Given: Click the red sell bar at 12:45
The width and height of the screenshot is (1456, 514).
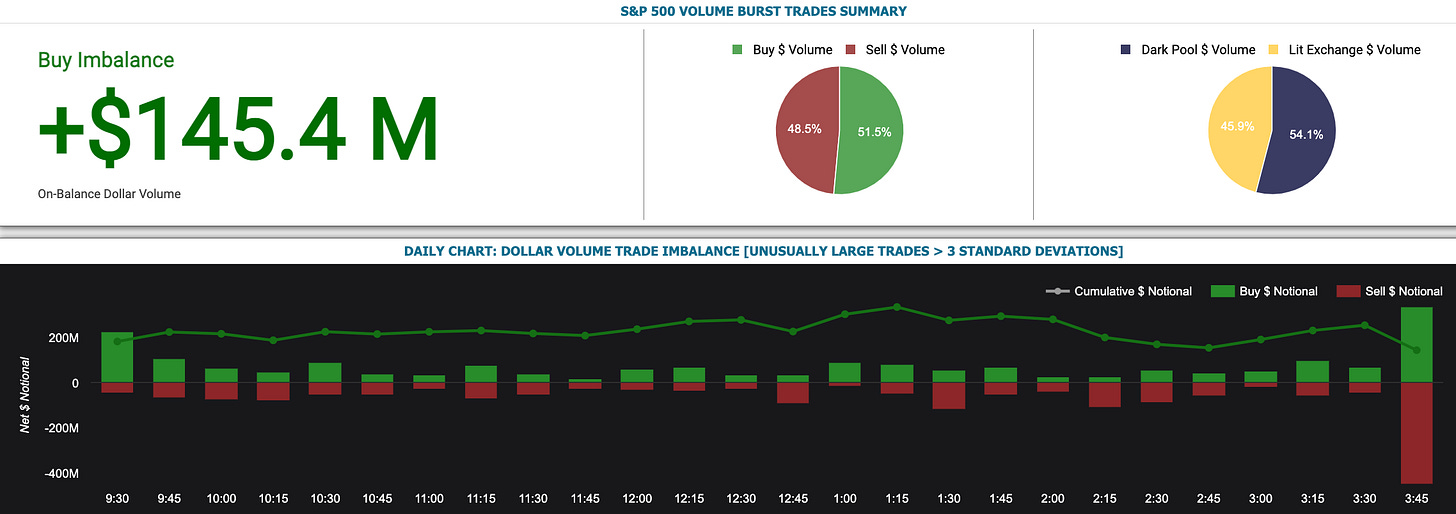Looking at the screenshot, I should click(793, 393).
